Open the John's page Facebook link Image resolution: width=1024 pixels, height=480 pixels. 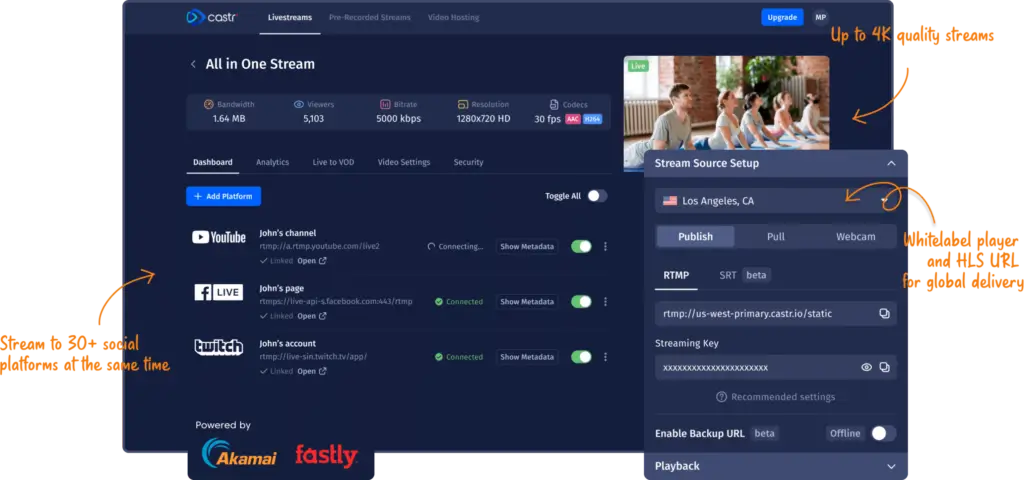coord(312,316)
